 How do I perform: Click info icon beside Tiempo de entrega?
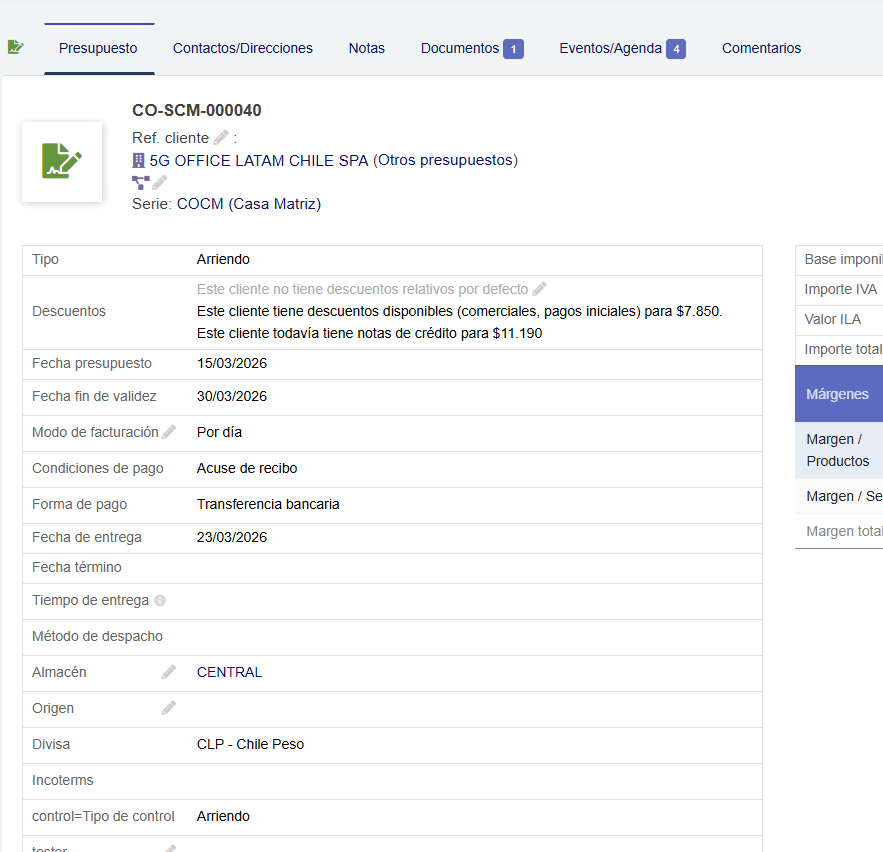click(160, 601)
